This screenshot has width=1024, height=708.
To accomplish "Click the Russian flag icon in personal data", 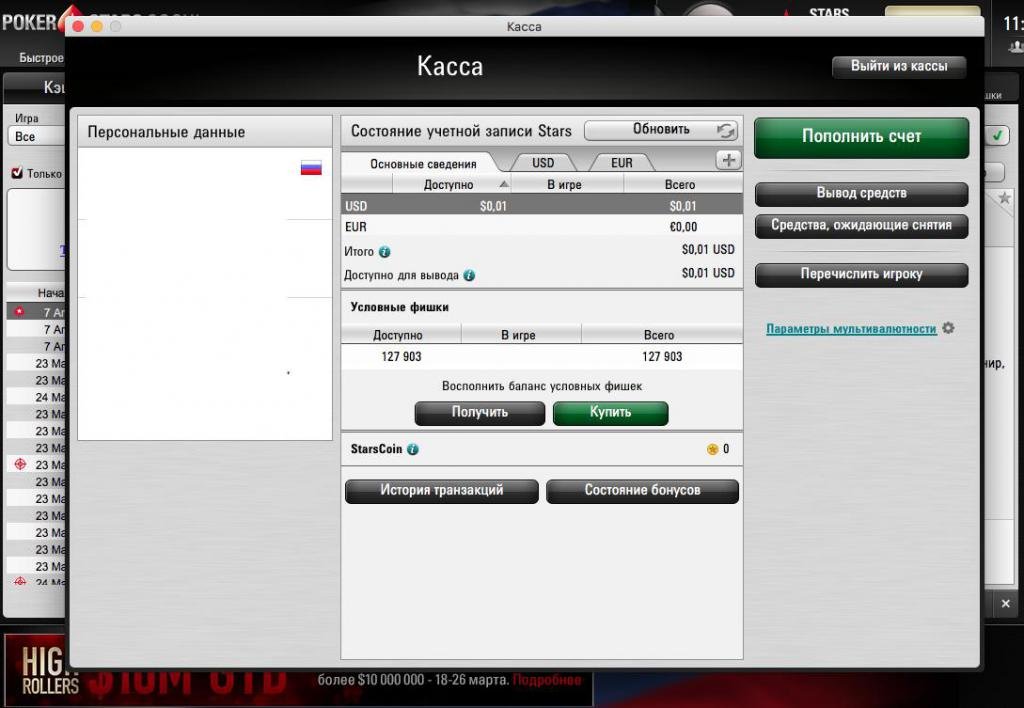I will click(311, 168).
